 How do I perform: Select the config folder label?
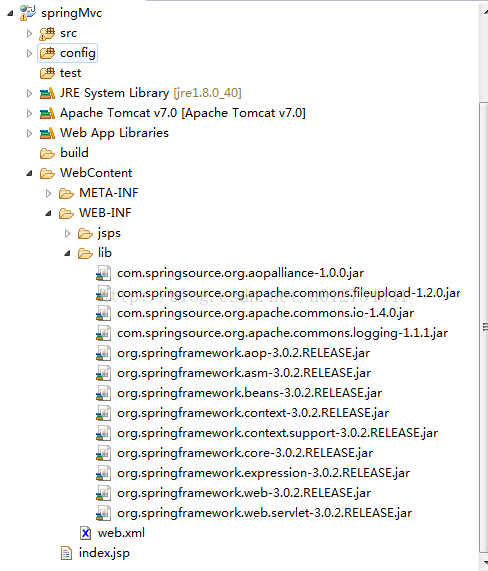[78, 54]
